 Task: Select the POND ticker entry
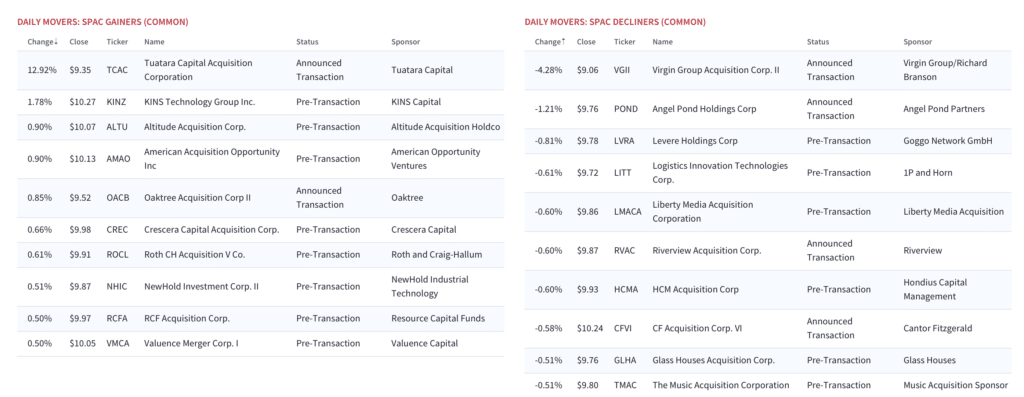626,109
